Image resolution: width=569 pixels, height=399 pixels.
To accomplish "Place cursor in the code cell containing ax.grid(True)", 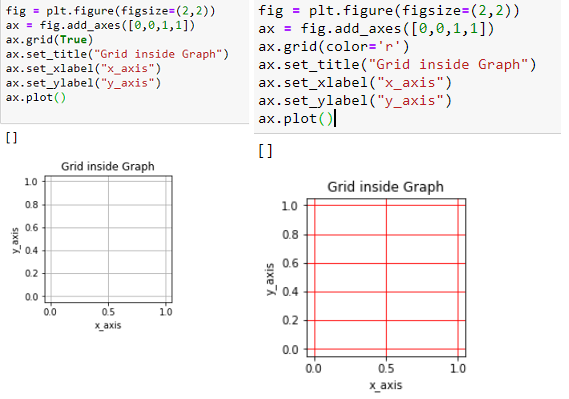I will click(124, 61).
